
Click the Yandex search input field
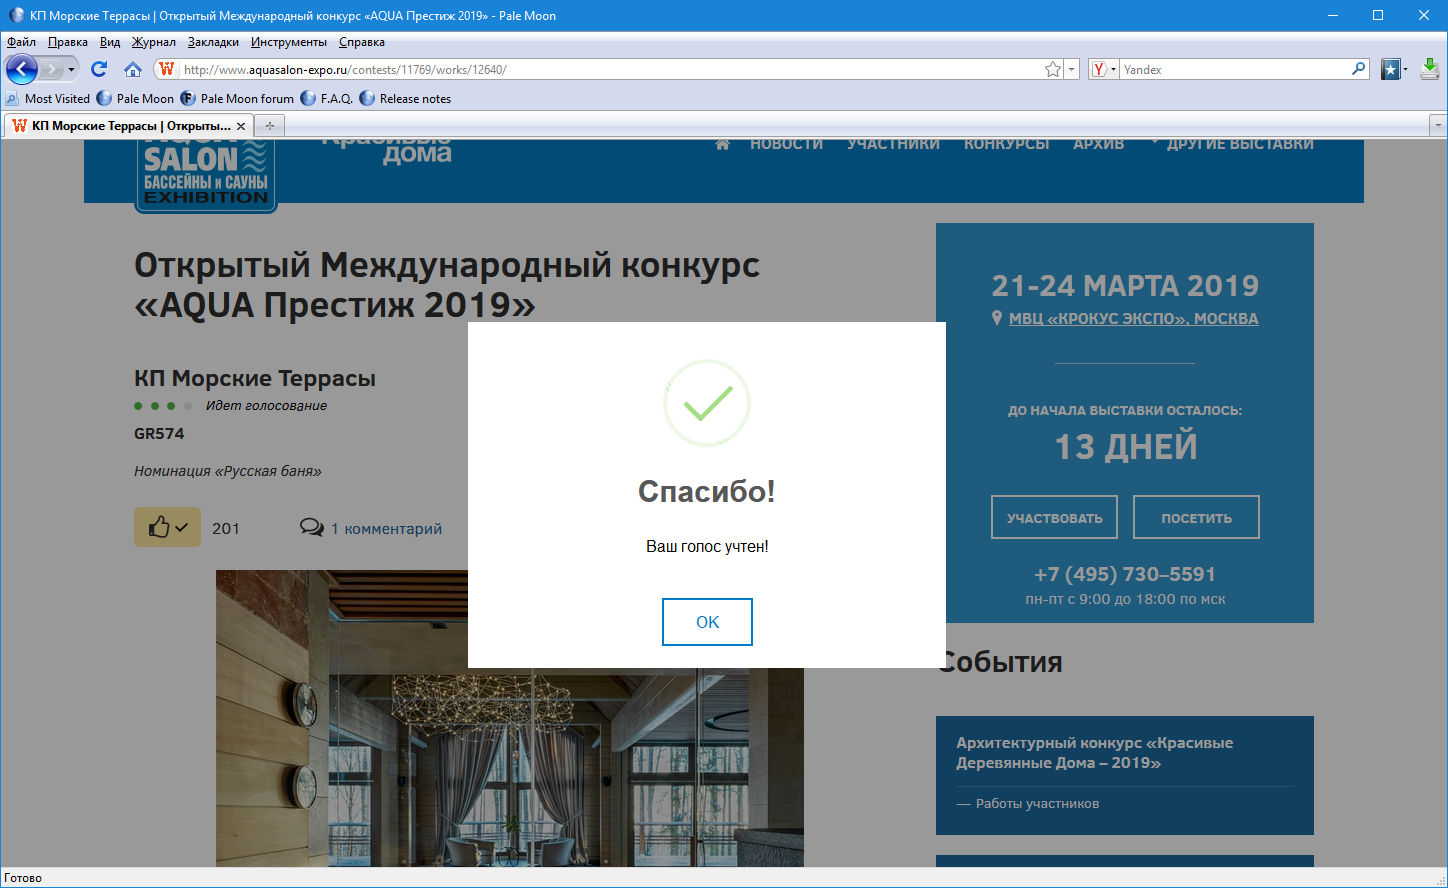click(x=1234, y=69)
